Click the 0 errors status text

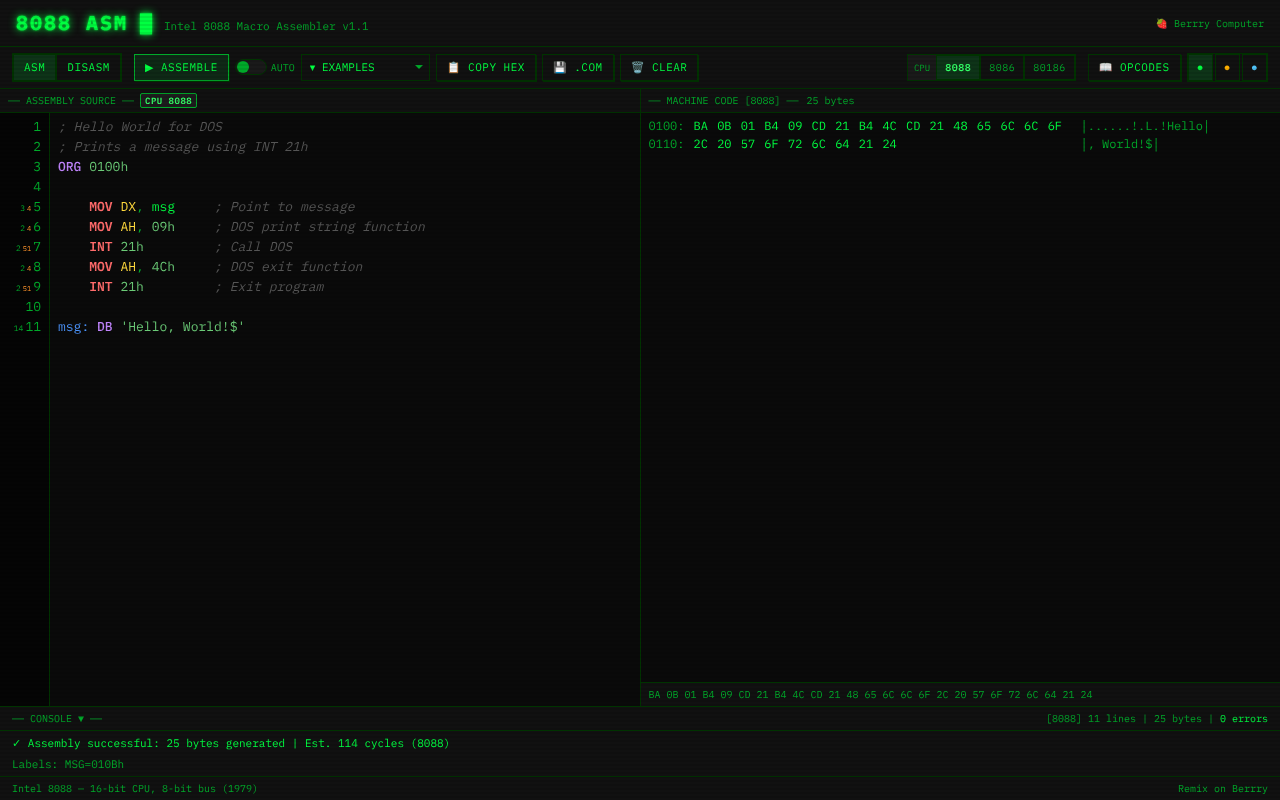[1243, 719]
